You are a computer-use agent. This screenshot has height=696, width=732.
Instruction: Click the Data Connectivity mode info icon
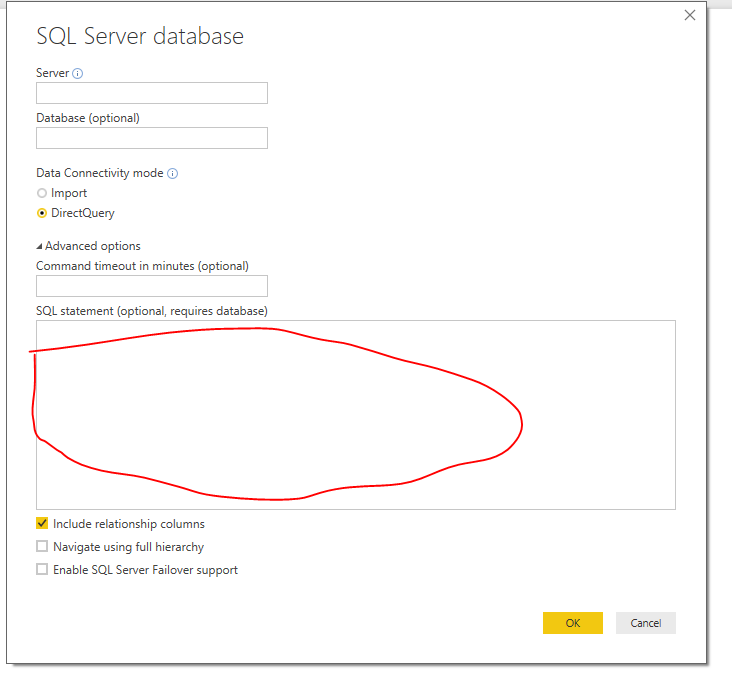[x=172, y=174]
